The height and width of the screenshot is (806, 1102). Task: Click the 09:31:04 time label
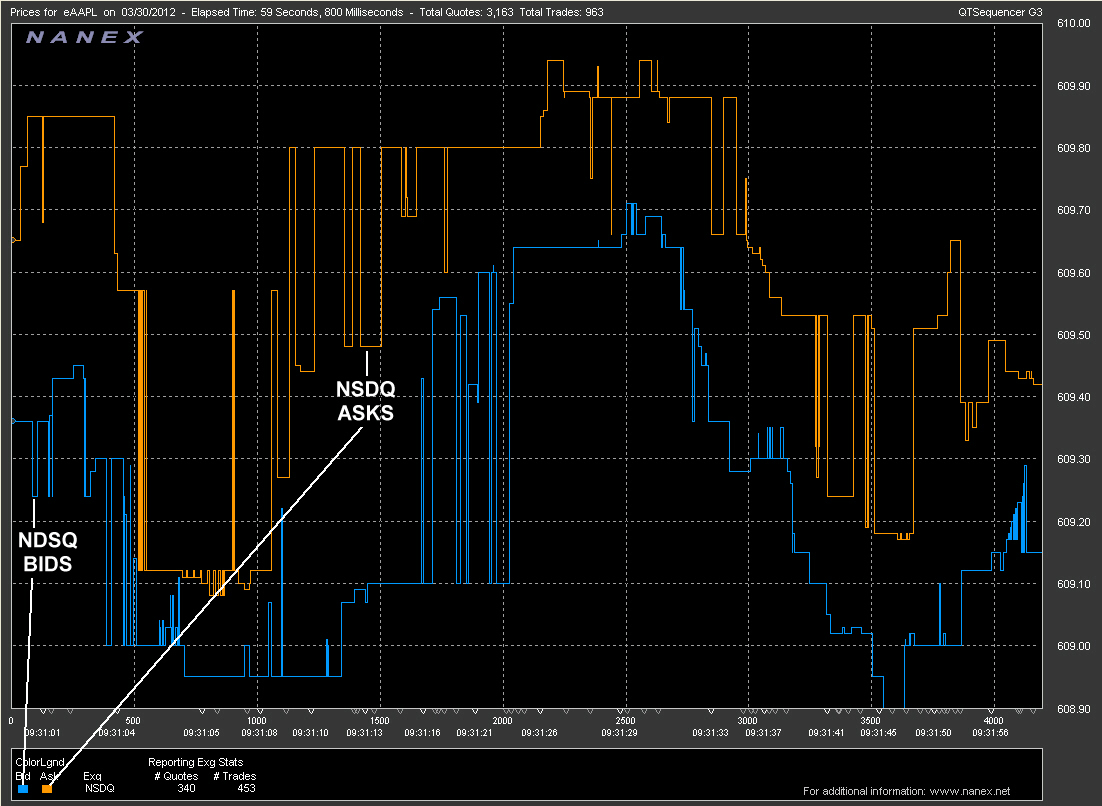click(116, 733)
